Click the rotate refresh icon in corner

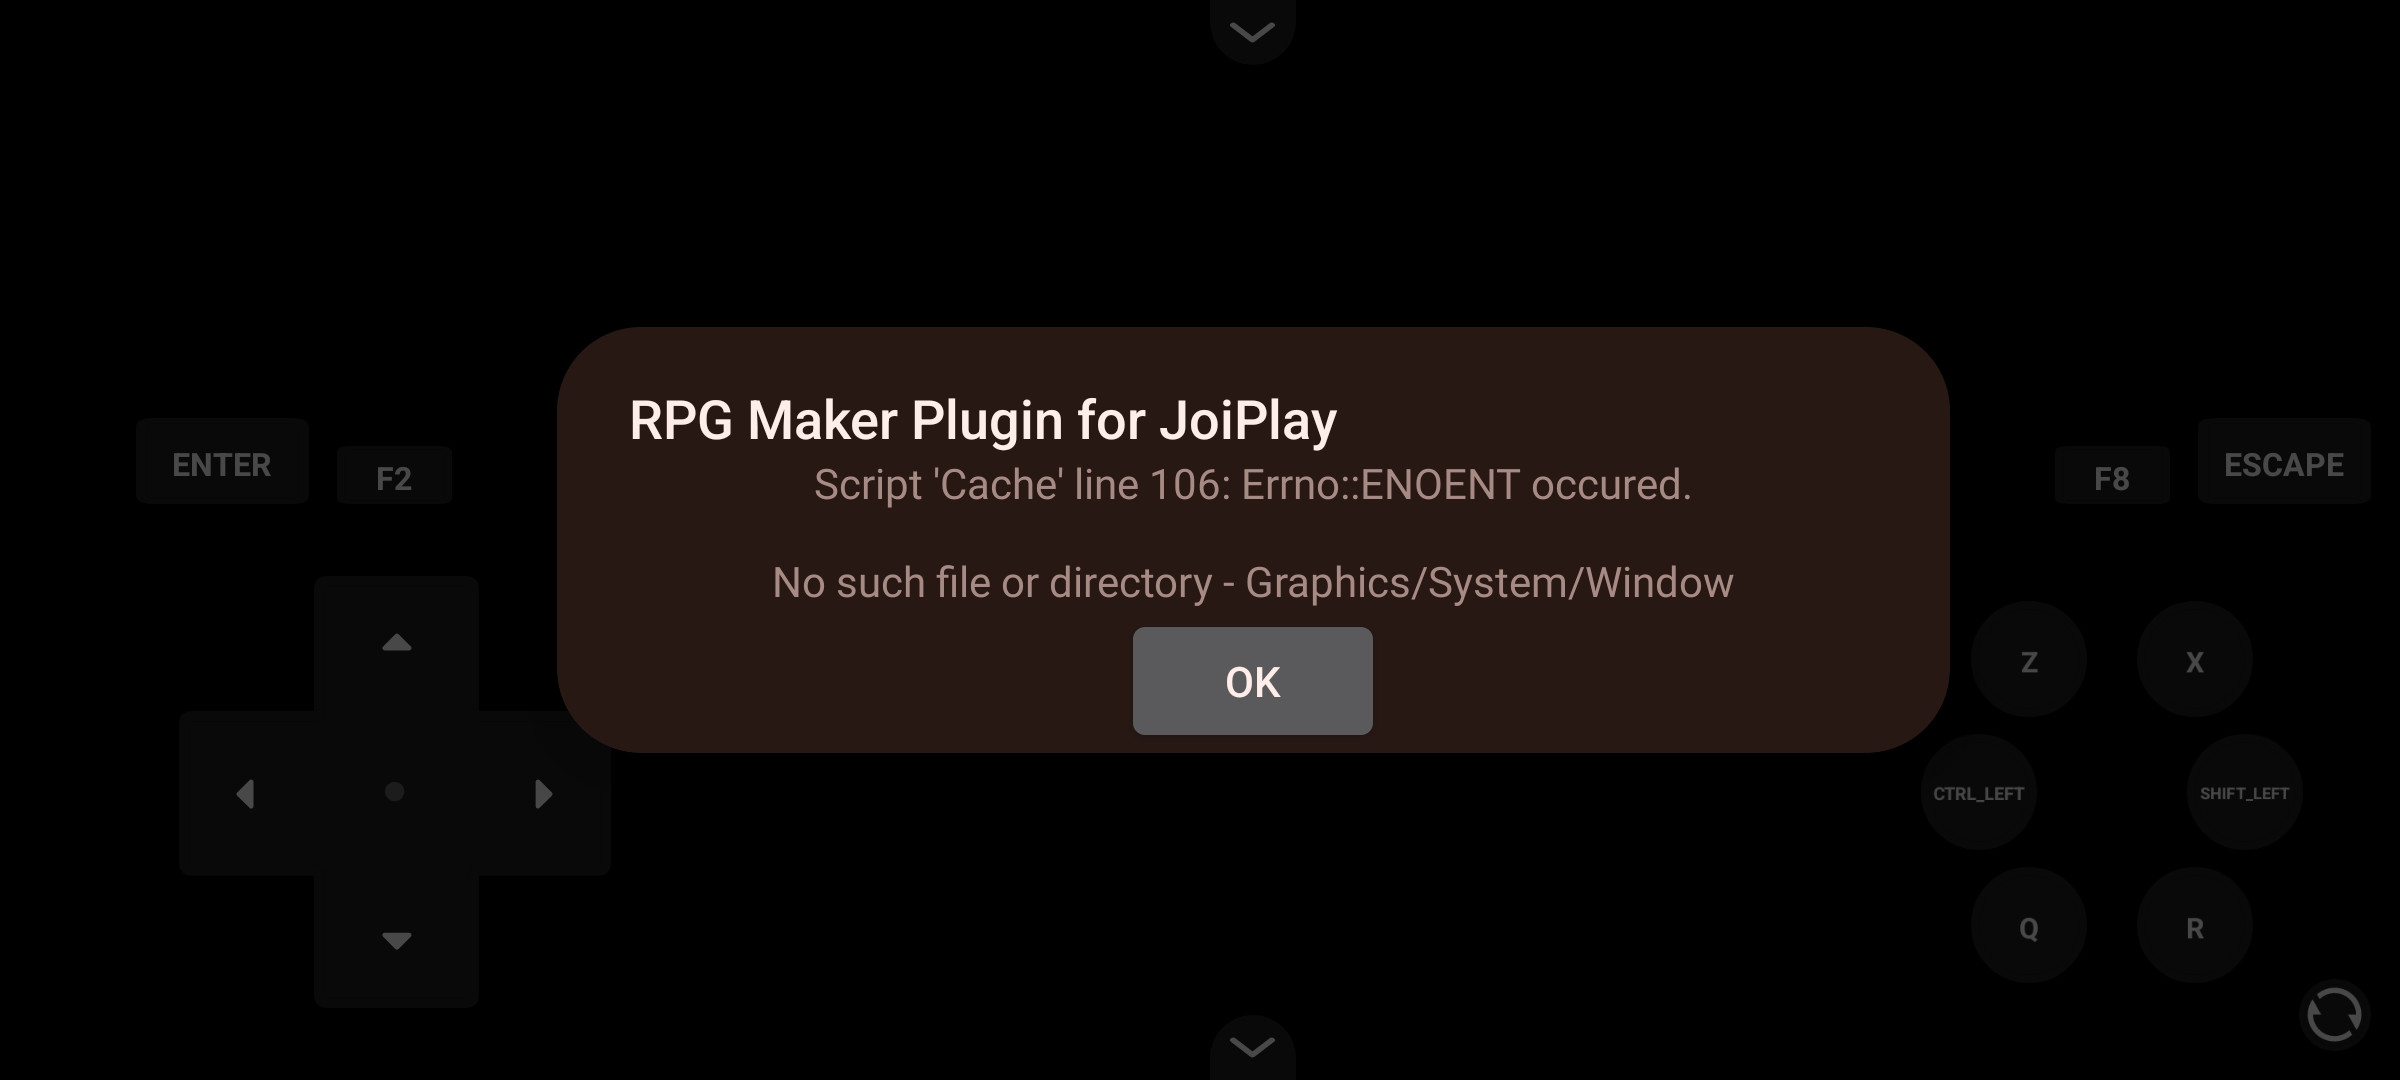(2334, 1015)
